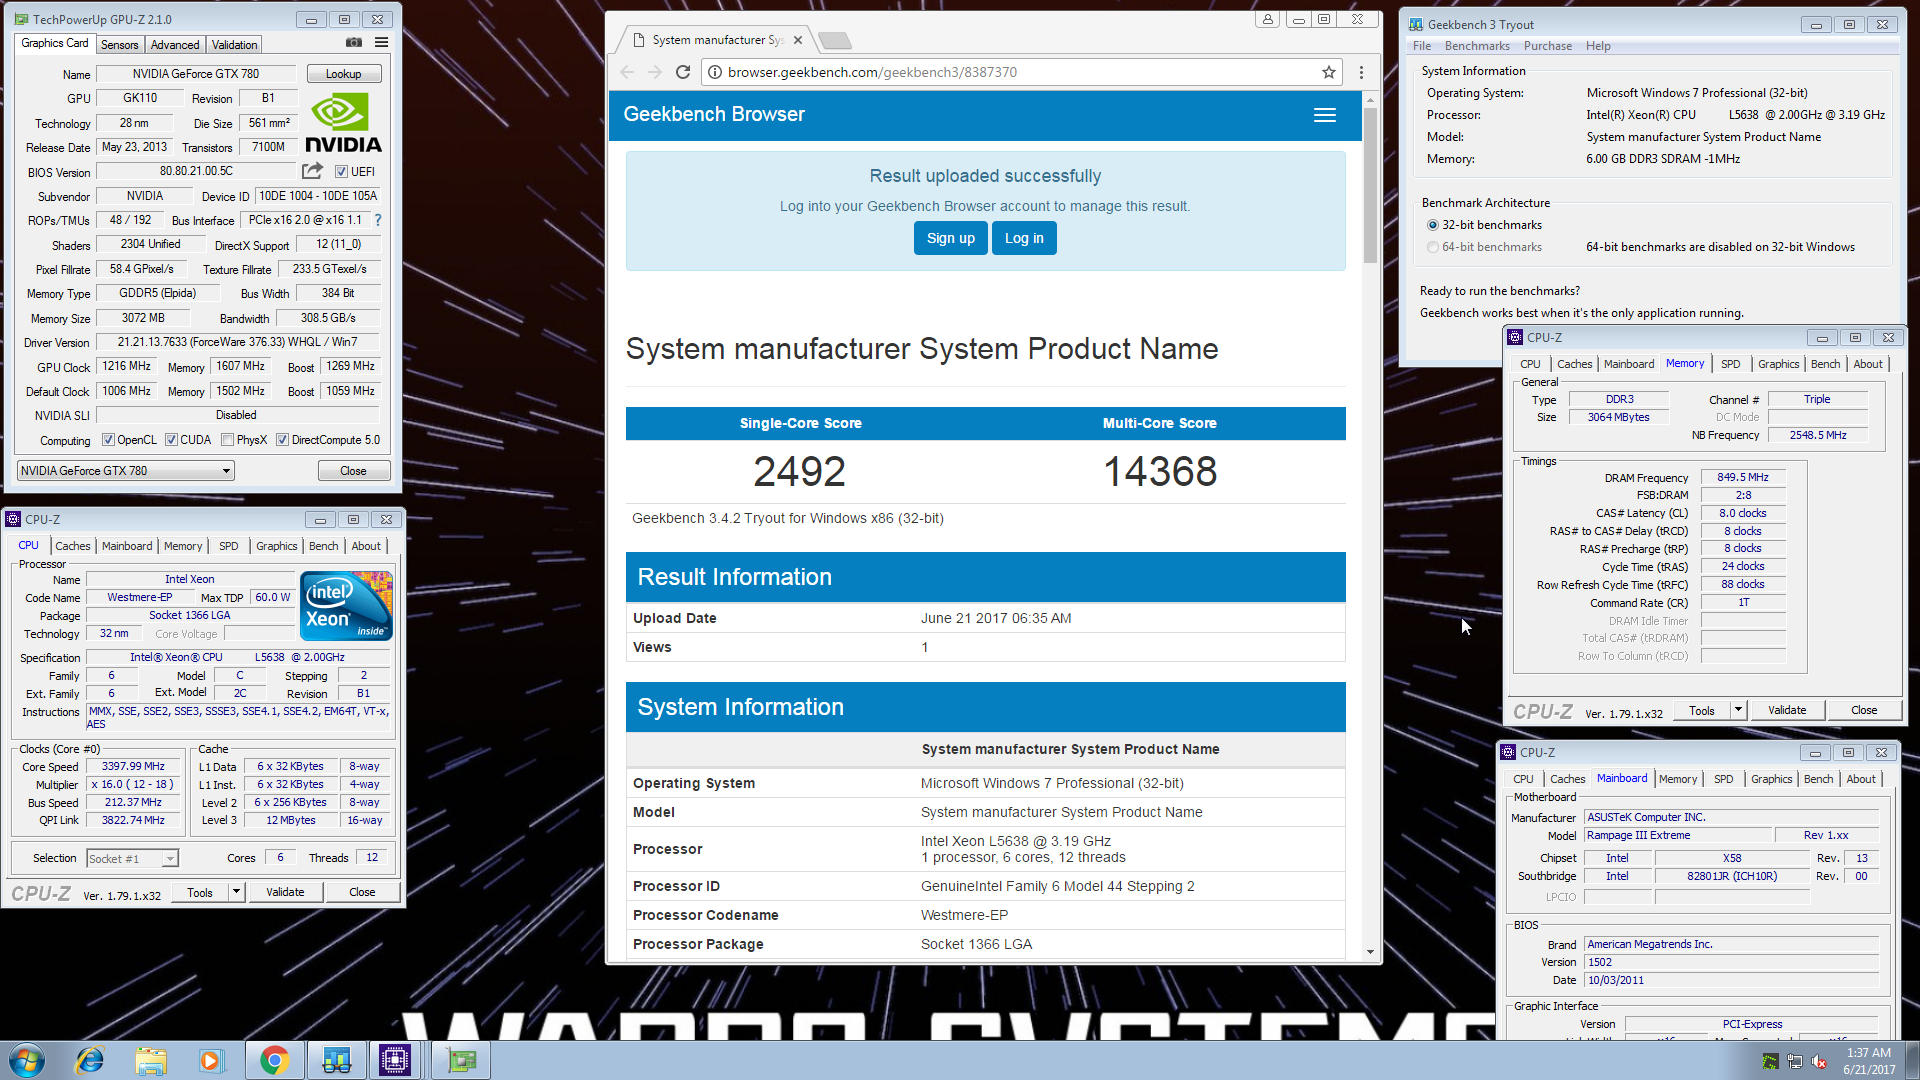Open Bench tab in left CPU-Z window
Screen dimensions: 1920x1080
[324, 546]
